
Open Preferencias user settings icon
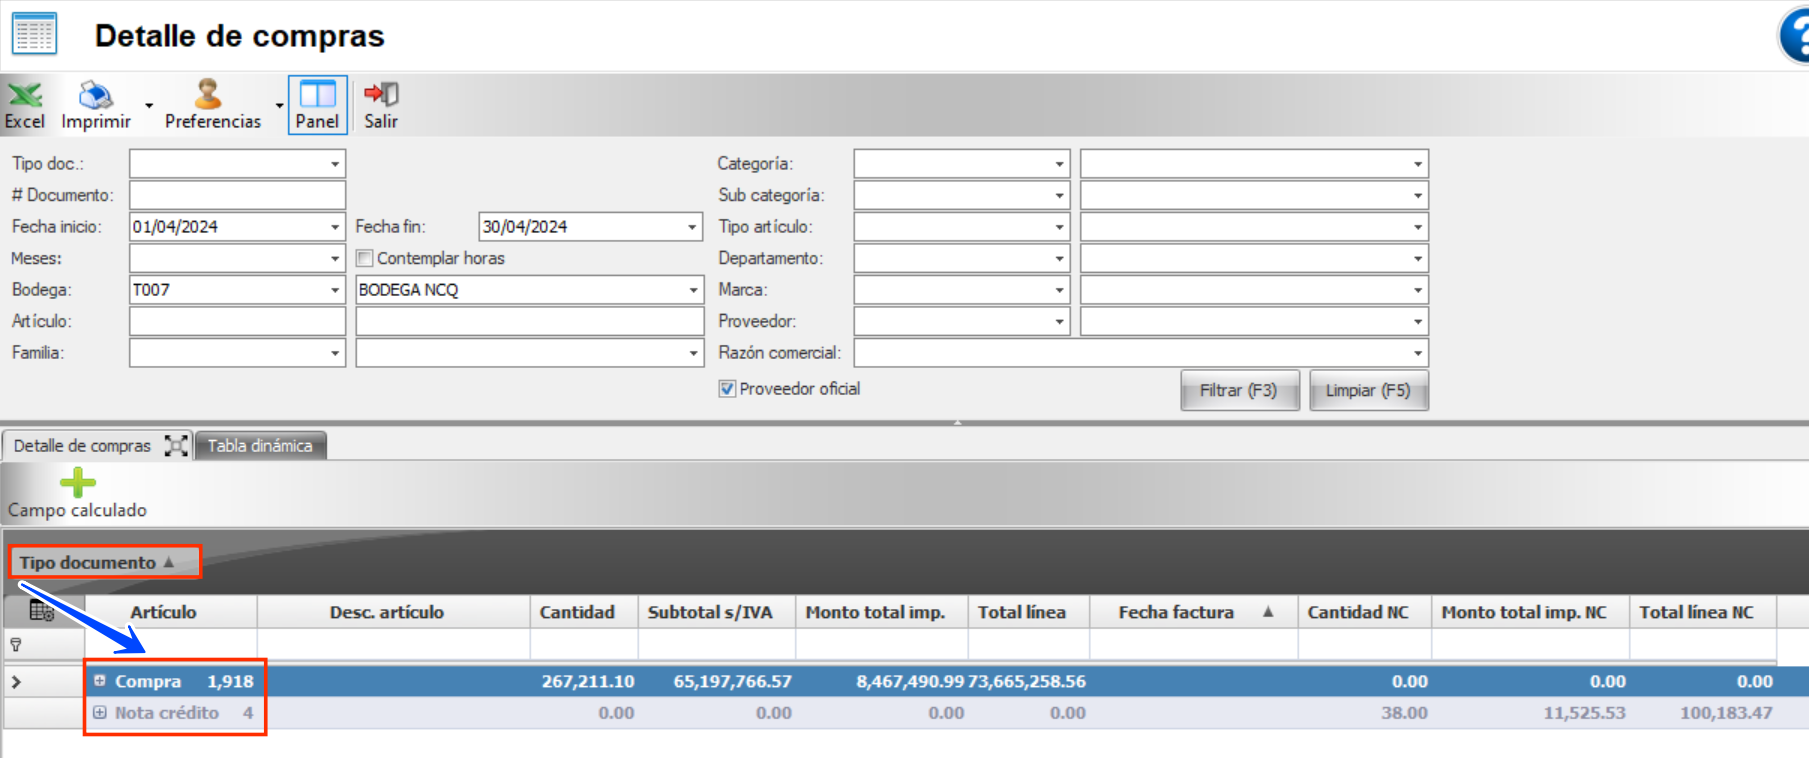208,97
